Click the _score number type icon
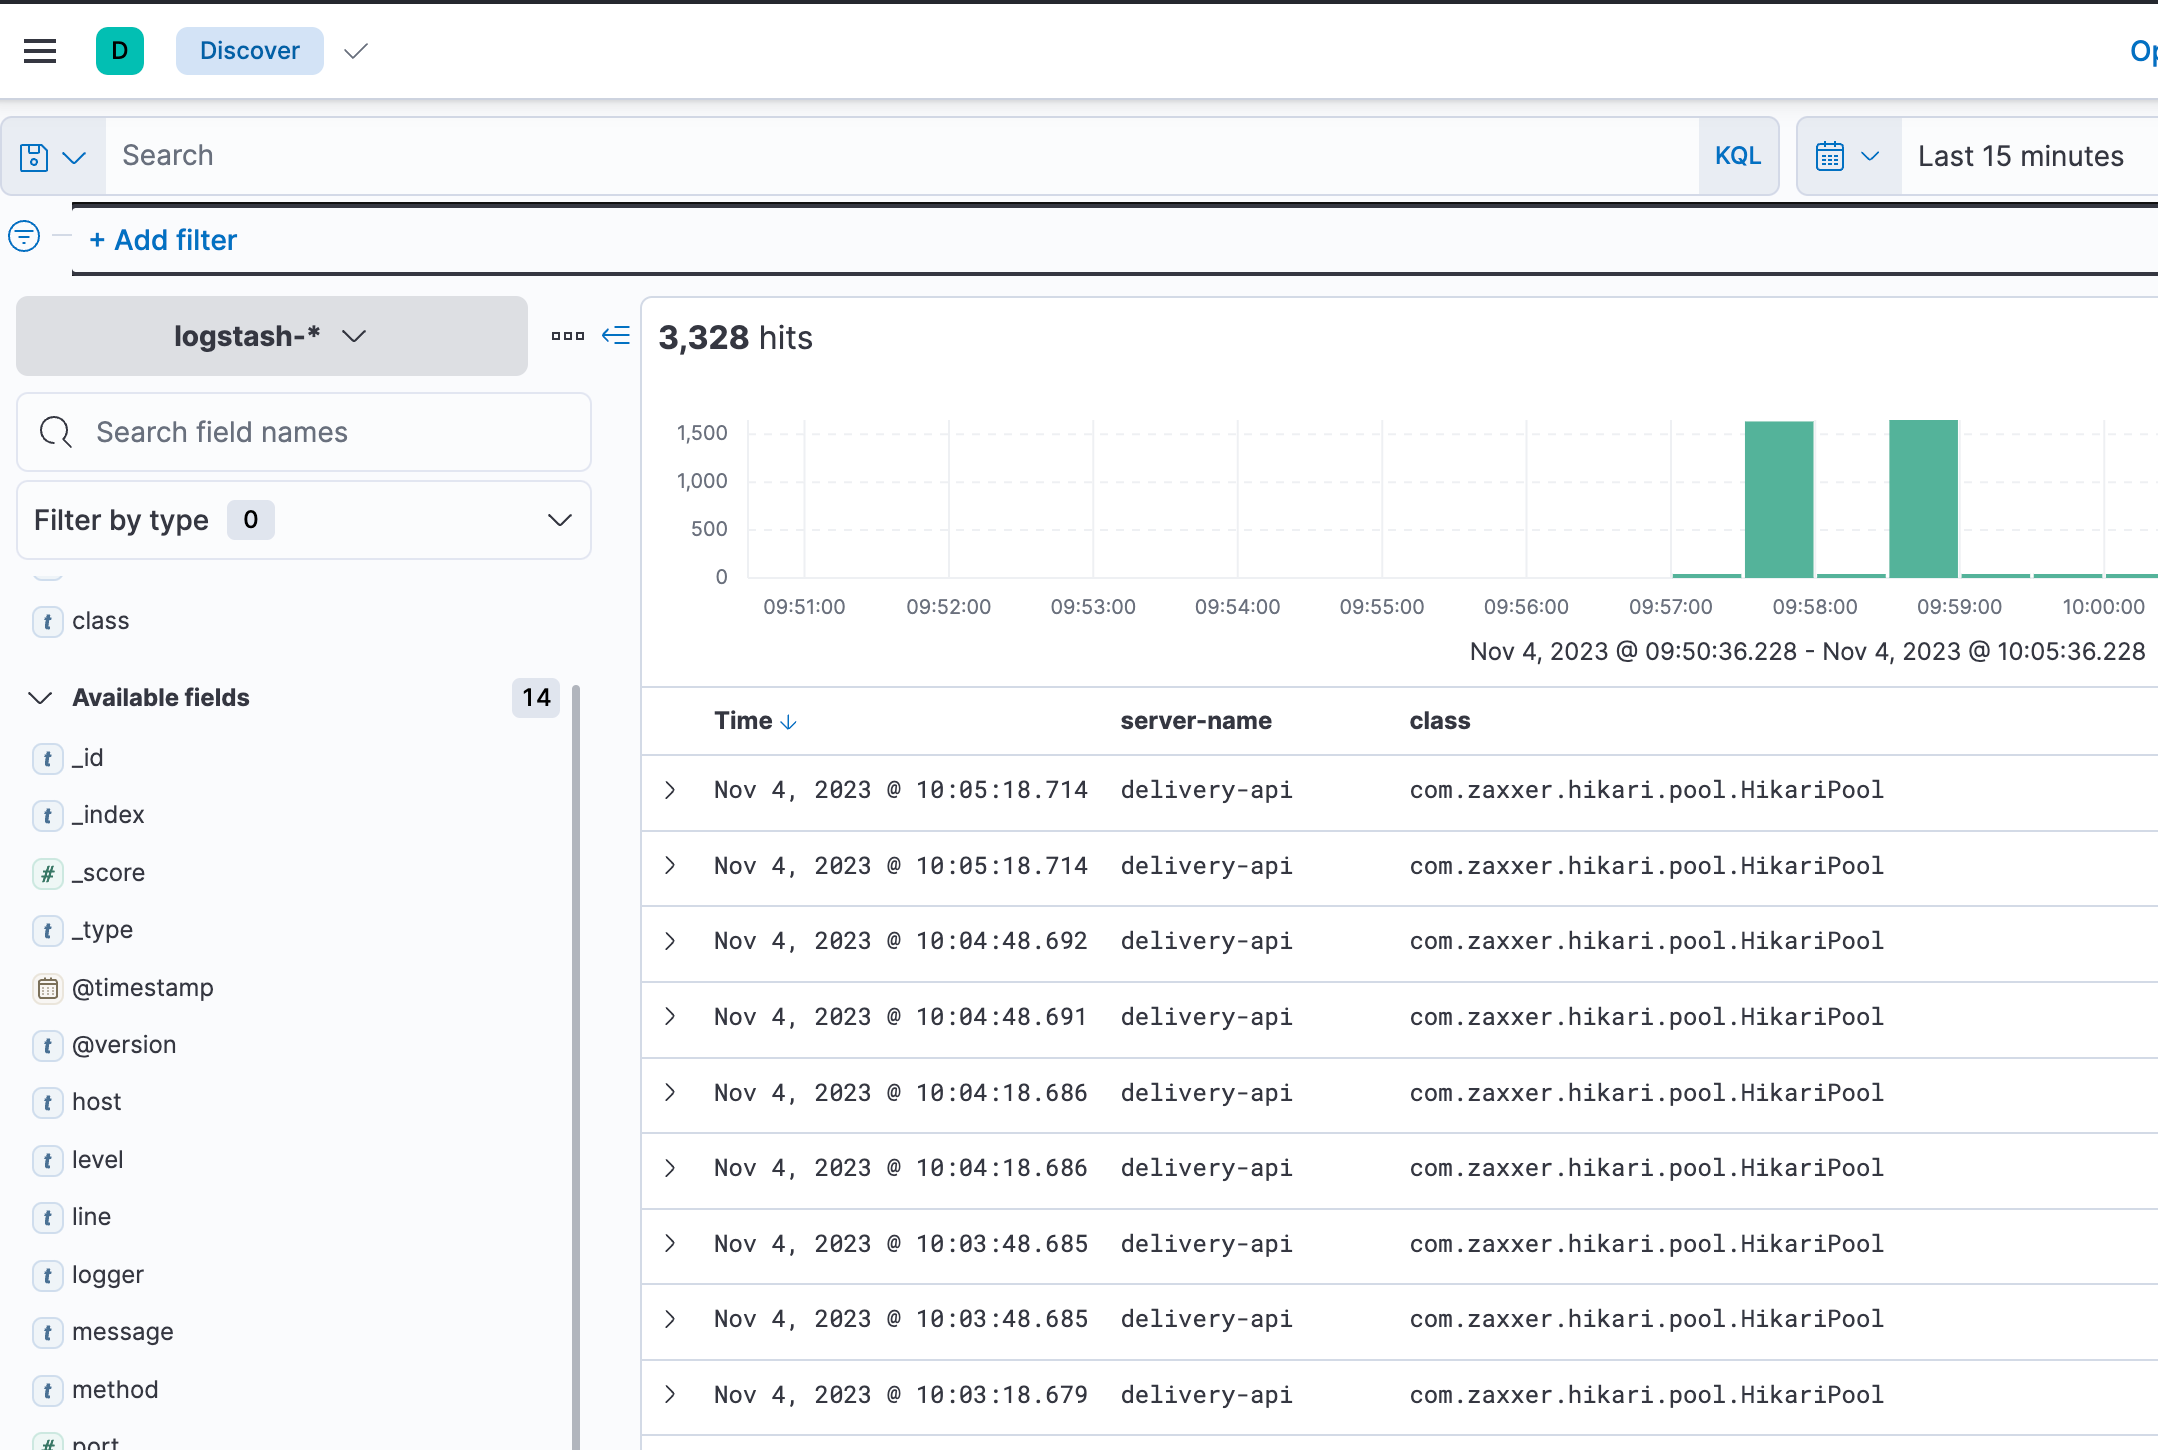The image size is (2158, 1450). (x=47, y=873)
